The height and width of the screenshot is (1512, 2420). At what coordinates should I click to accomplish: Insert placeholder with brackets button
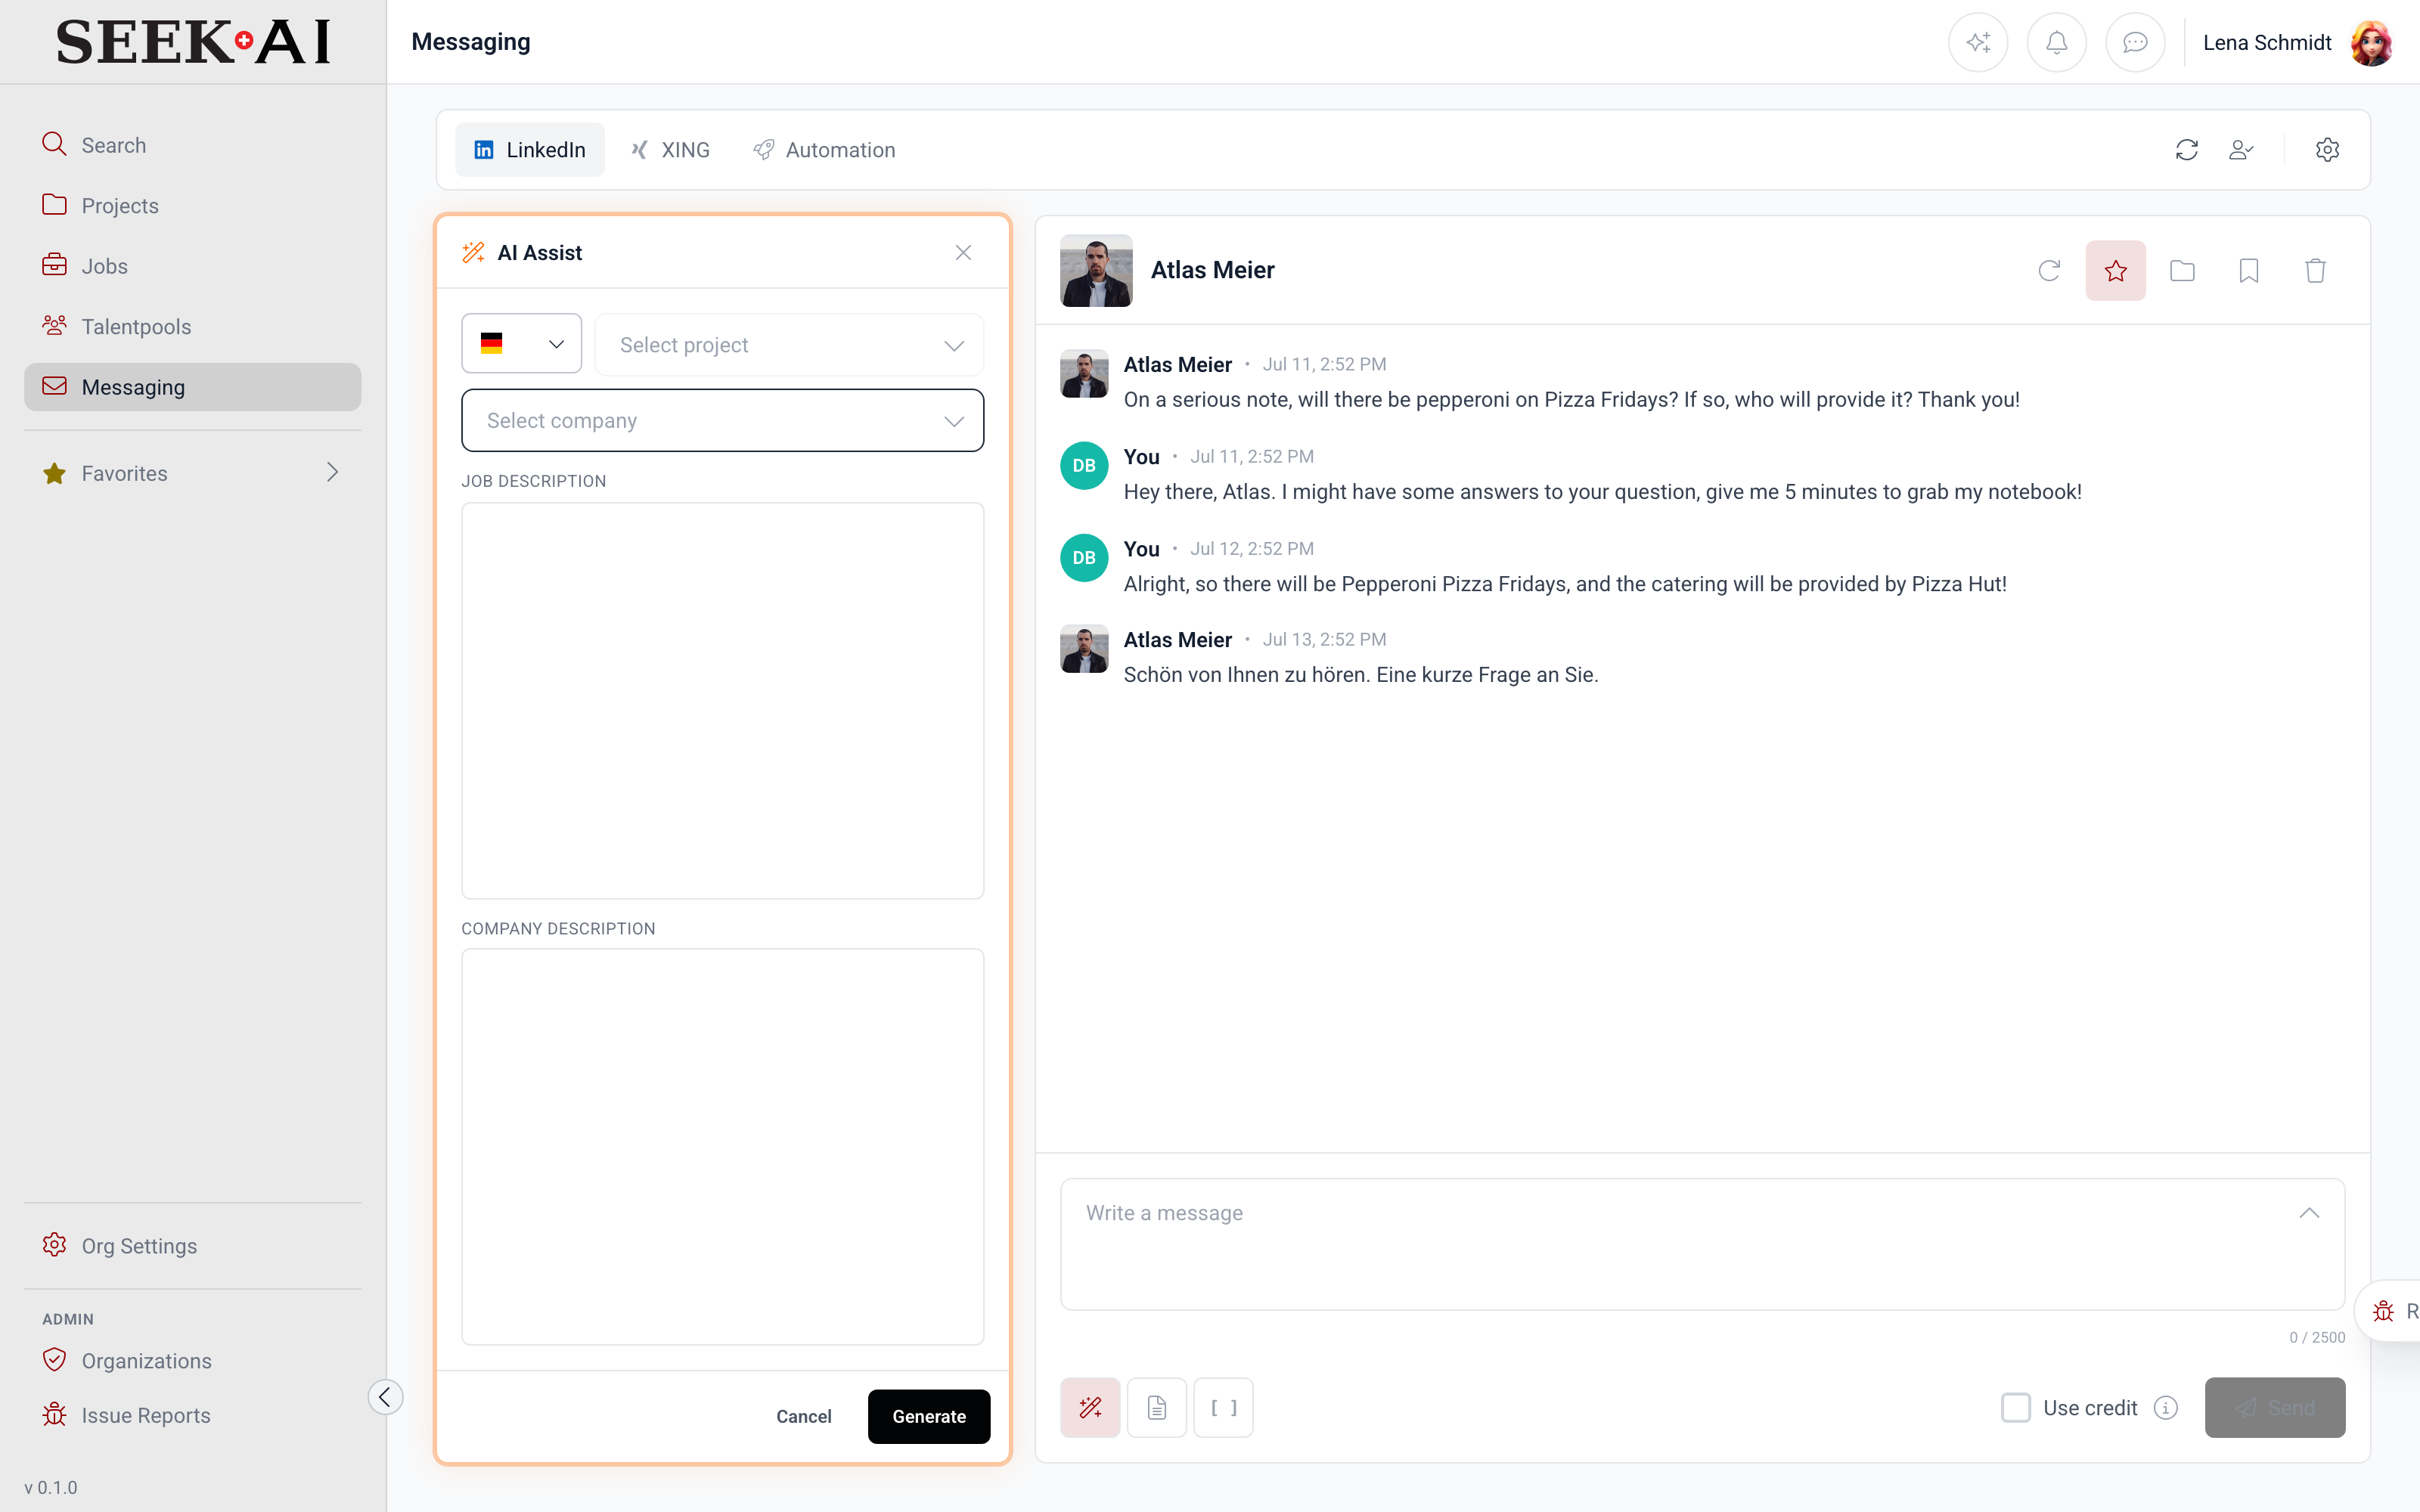pyautogui.click(x=1223, y=1407)
